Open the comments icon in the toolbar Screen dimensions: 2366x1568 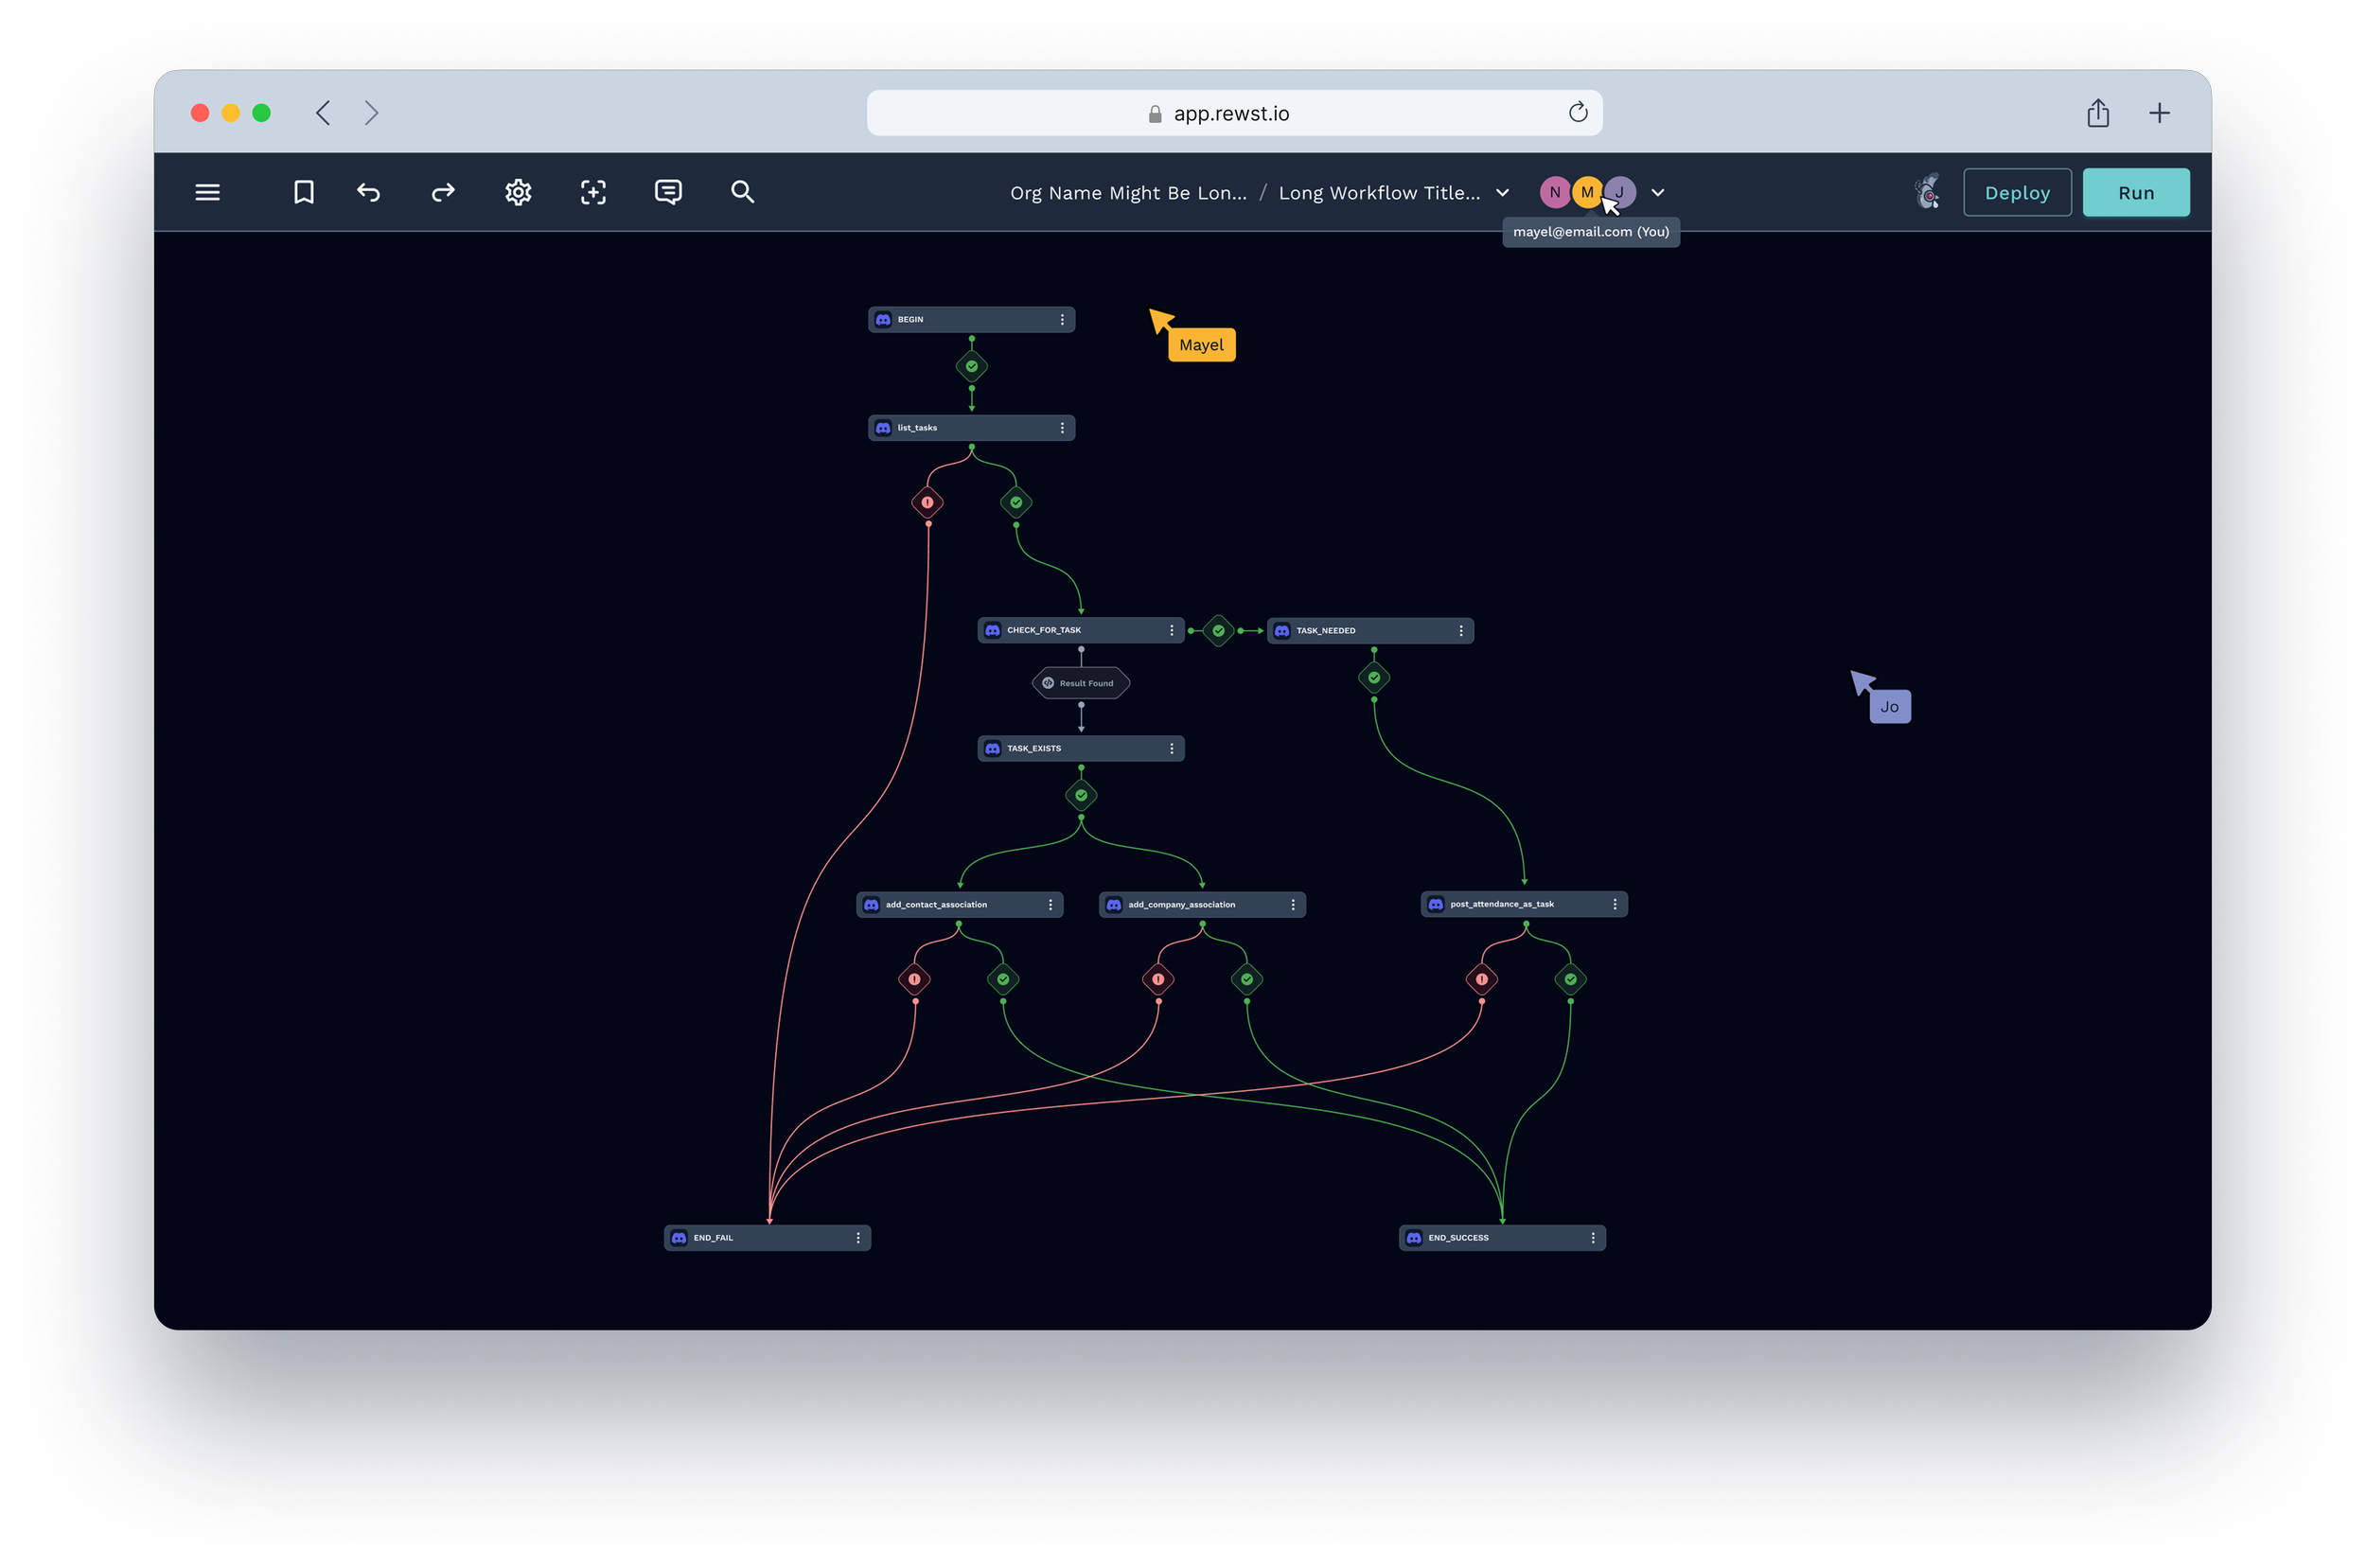pyautogui.click(x=668, y=192)
